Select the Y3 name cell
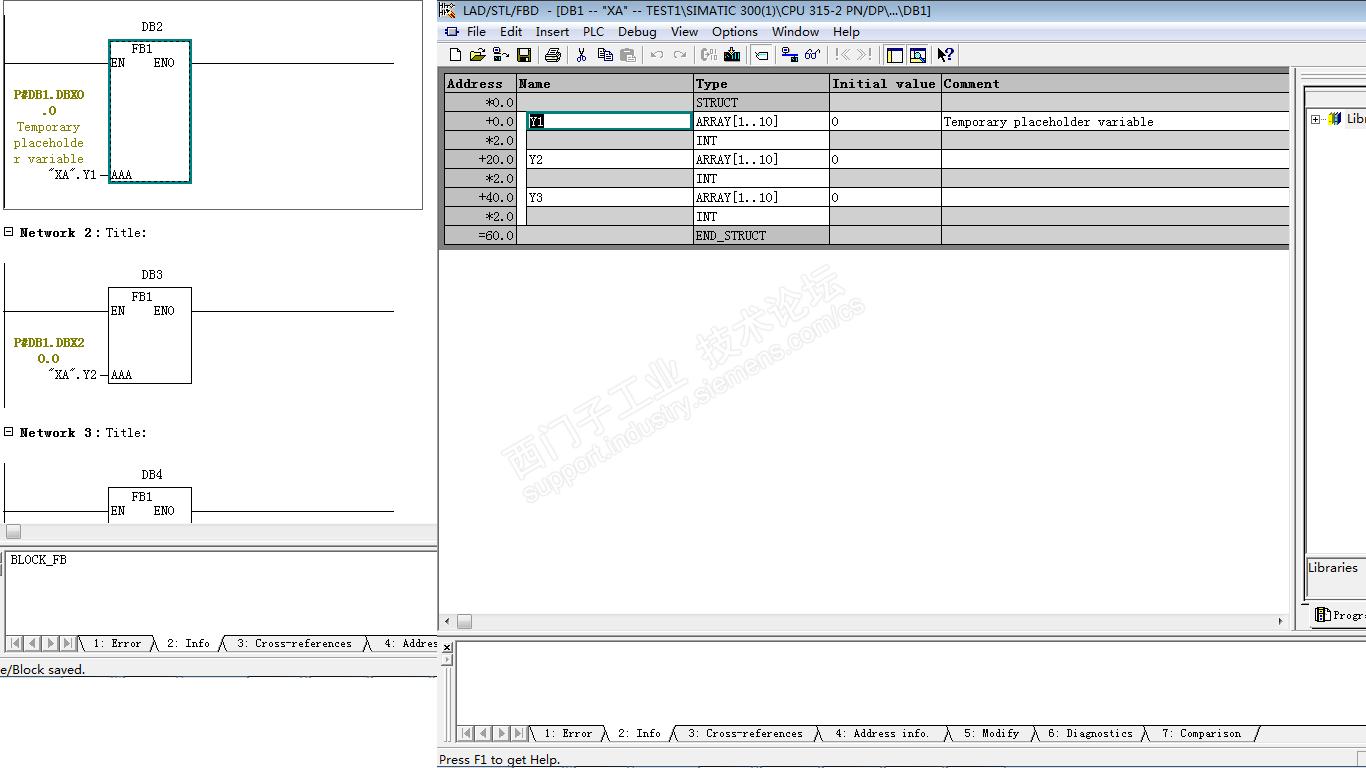Viewport: 1366px width, 768px height. point(610,197)
